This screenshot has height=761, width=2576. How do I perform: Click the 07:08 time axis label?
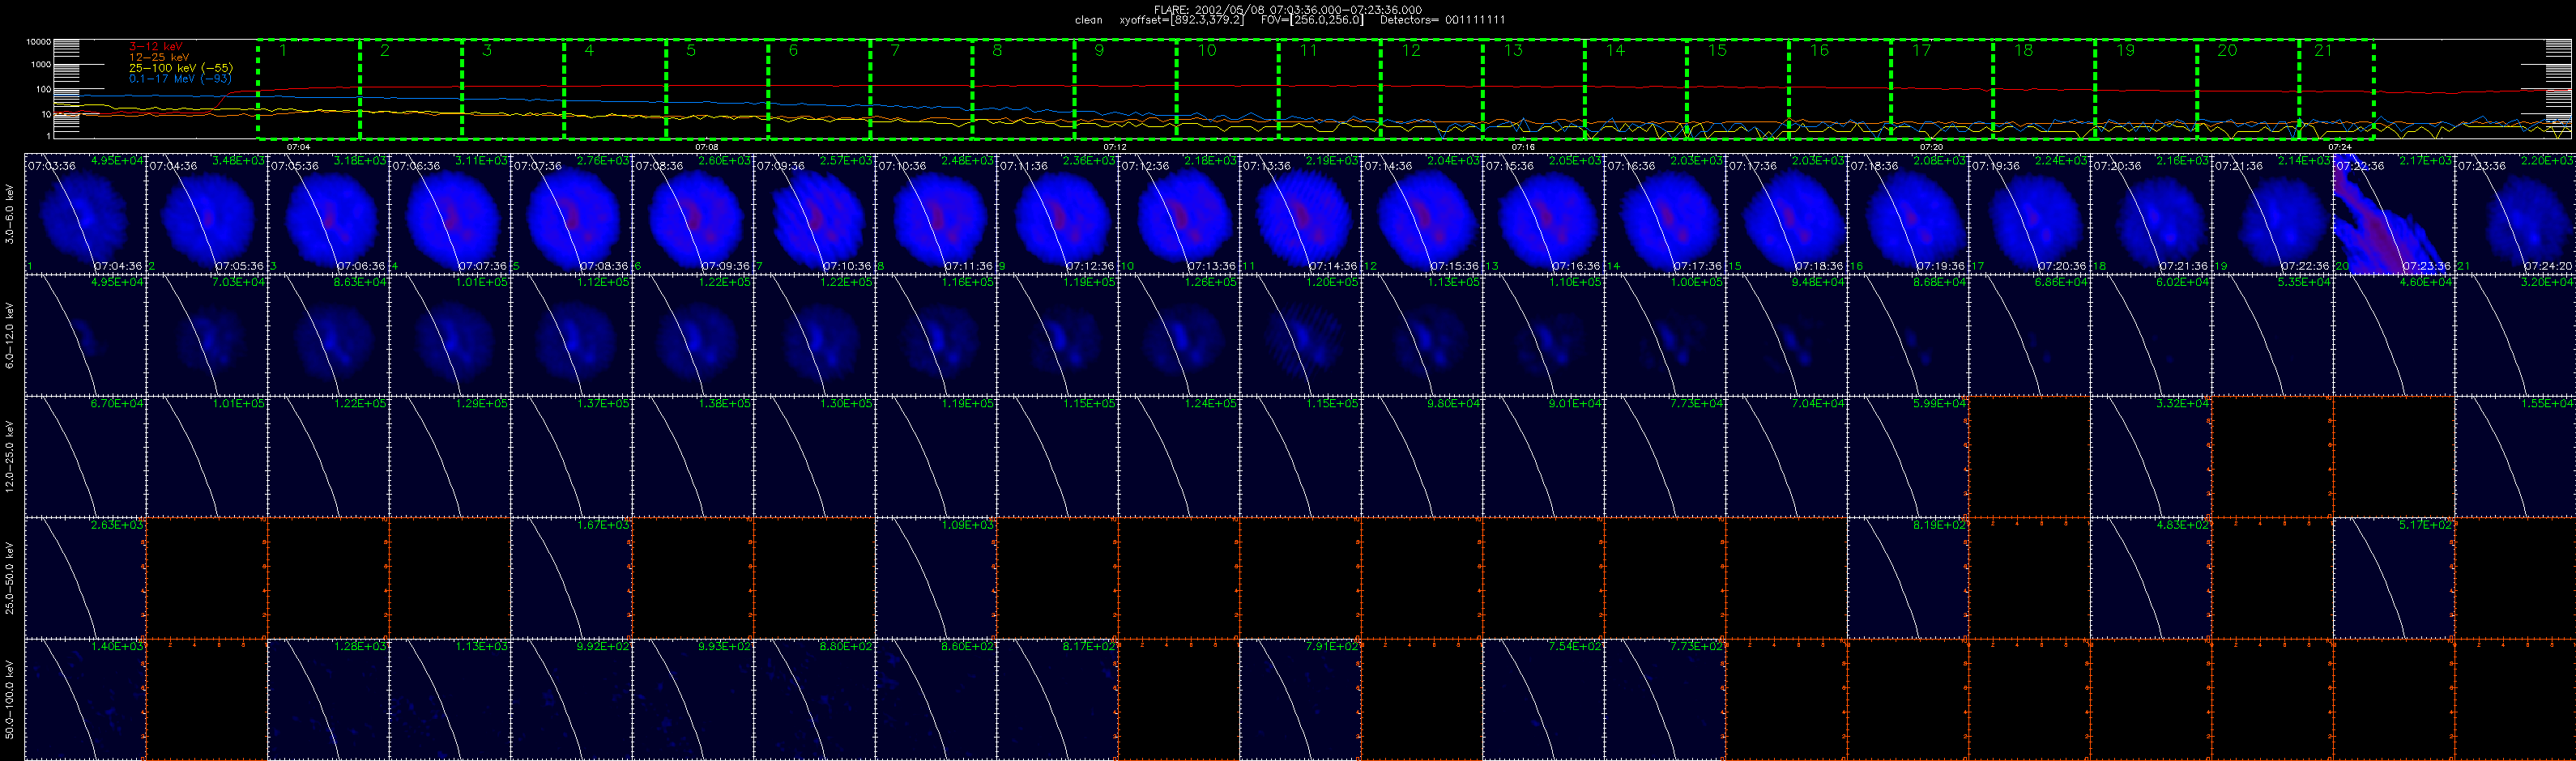click(707, 147)
